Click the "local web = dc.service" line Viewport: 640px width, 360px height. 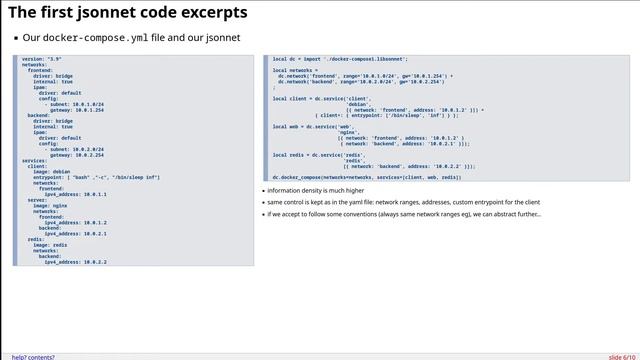313,127
